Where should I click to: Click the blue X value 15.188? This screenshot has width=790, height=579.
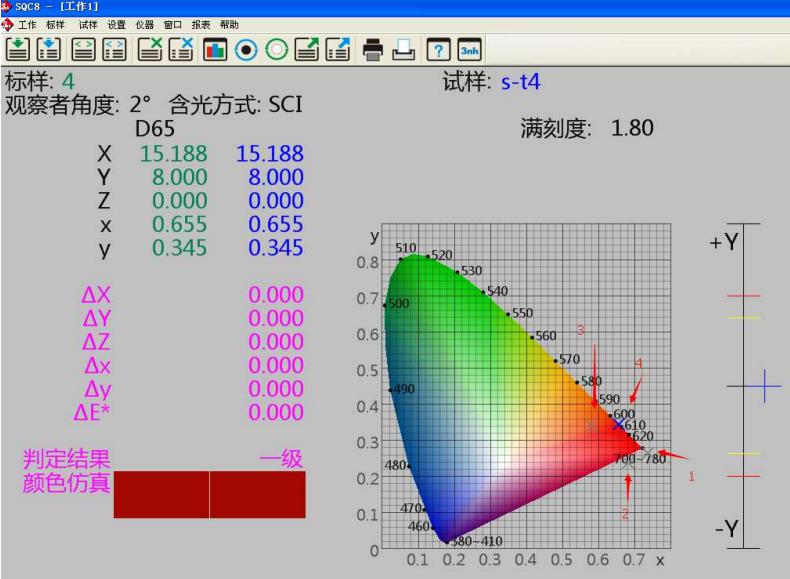pyautogui.click(x=270, y=154)
